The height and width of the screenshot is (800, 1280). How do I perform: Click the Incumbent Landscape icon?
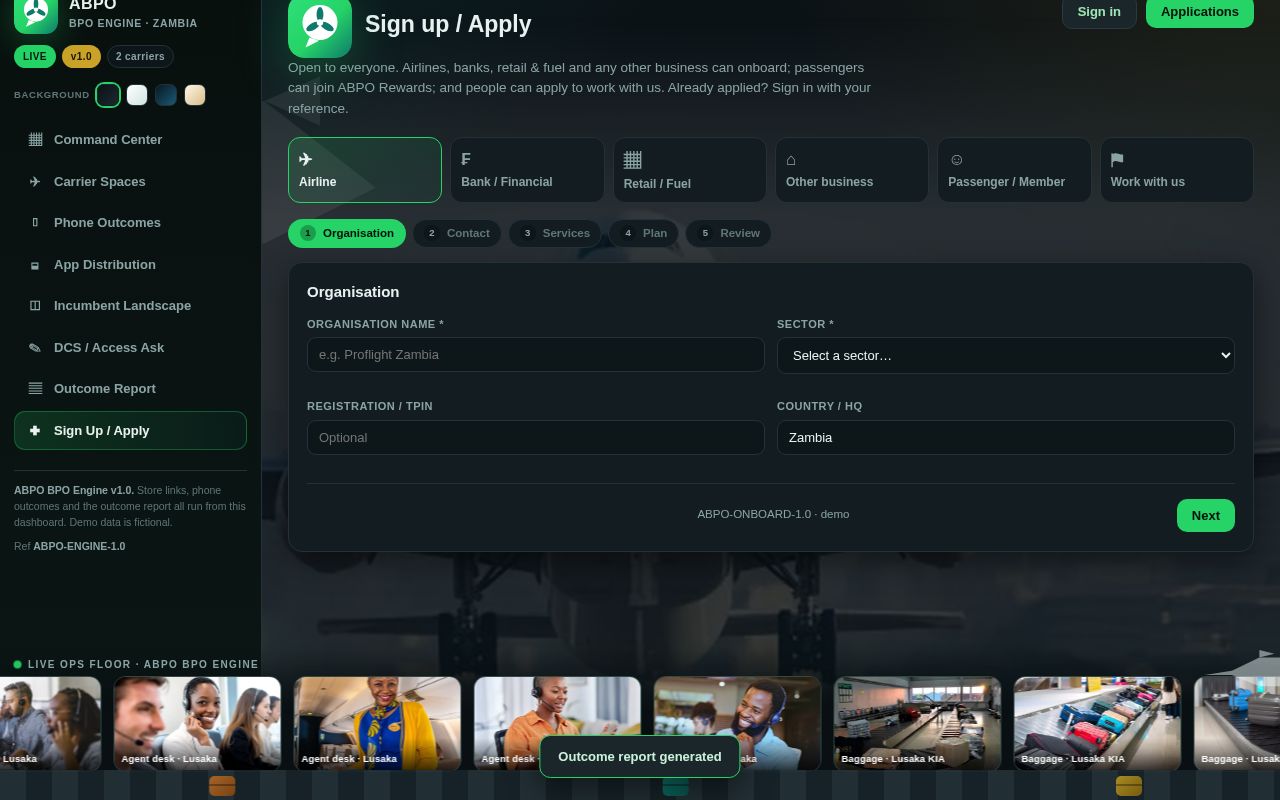point(35,305)
